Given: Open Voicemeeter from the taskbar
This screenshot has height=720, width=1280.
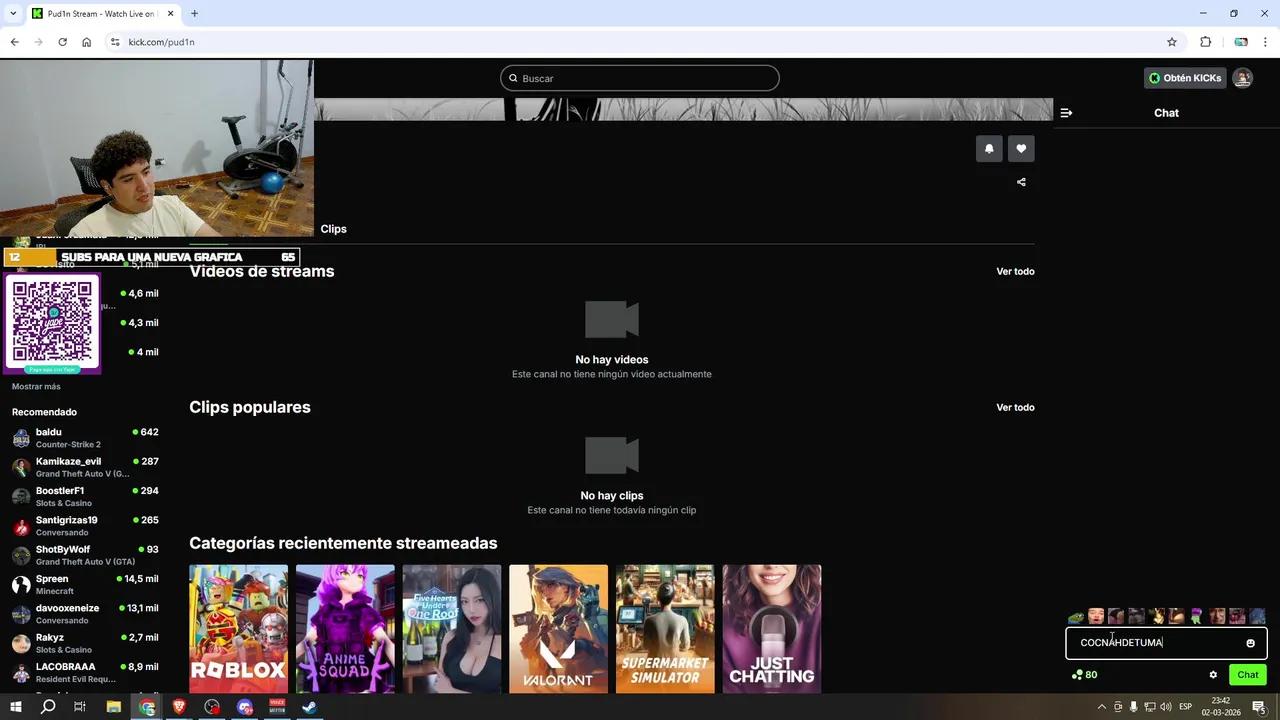Looking at the screenshot, I should (x=278, y=707).
